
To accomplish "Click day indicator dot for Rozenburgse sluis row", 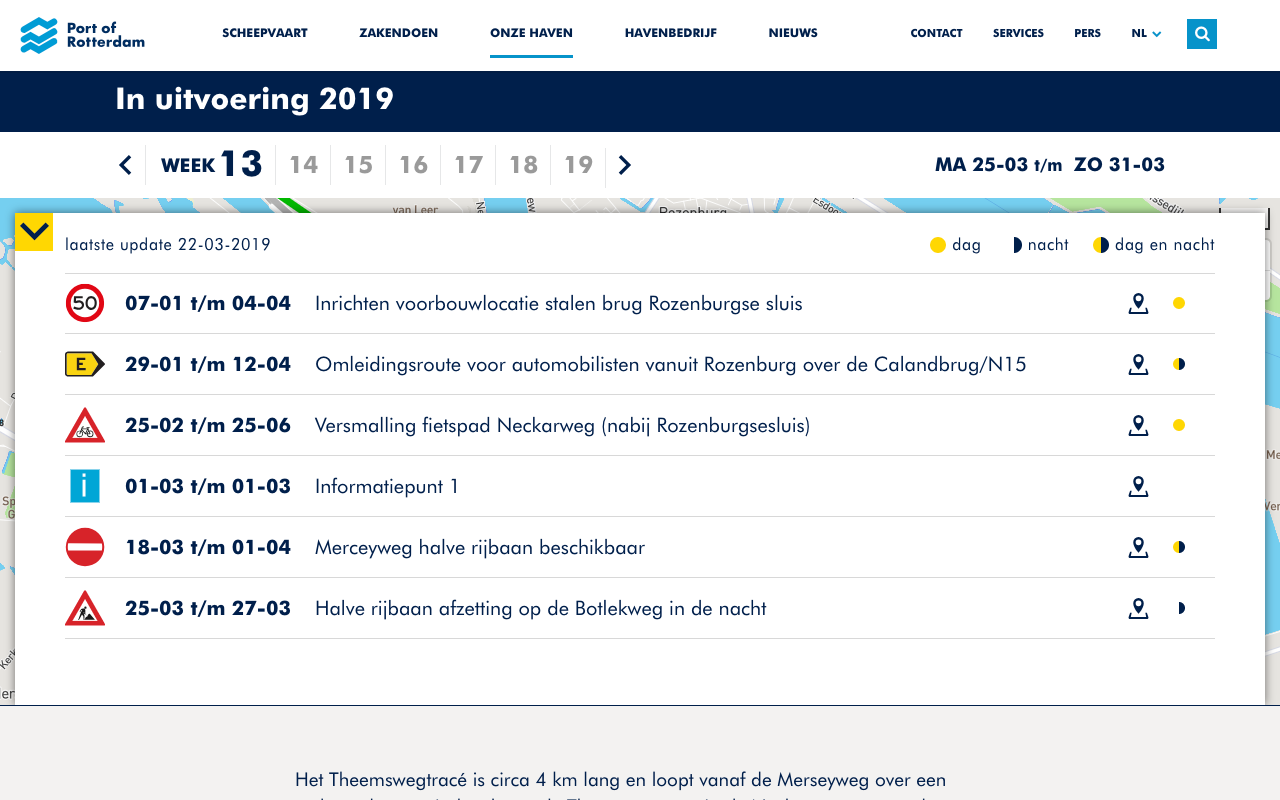I will pos(1179,303).
